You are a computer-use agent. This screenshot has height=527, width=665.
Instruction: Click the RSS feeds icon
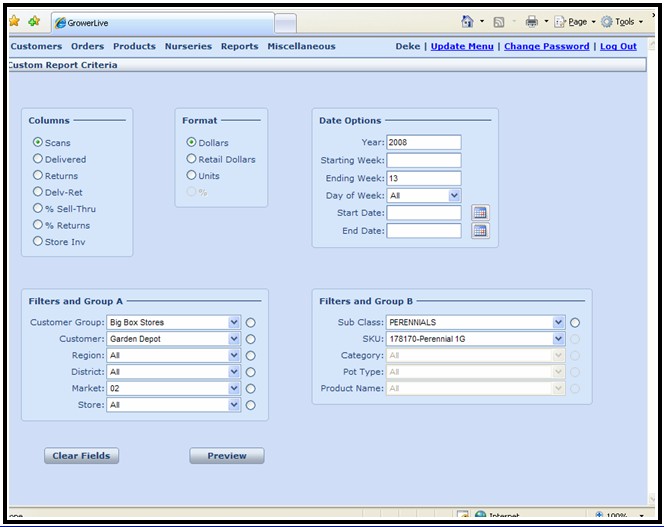(x=498, y=21)
